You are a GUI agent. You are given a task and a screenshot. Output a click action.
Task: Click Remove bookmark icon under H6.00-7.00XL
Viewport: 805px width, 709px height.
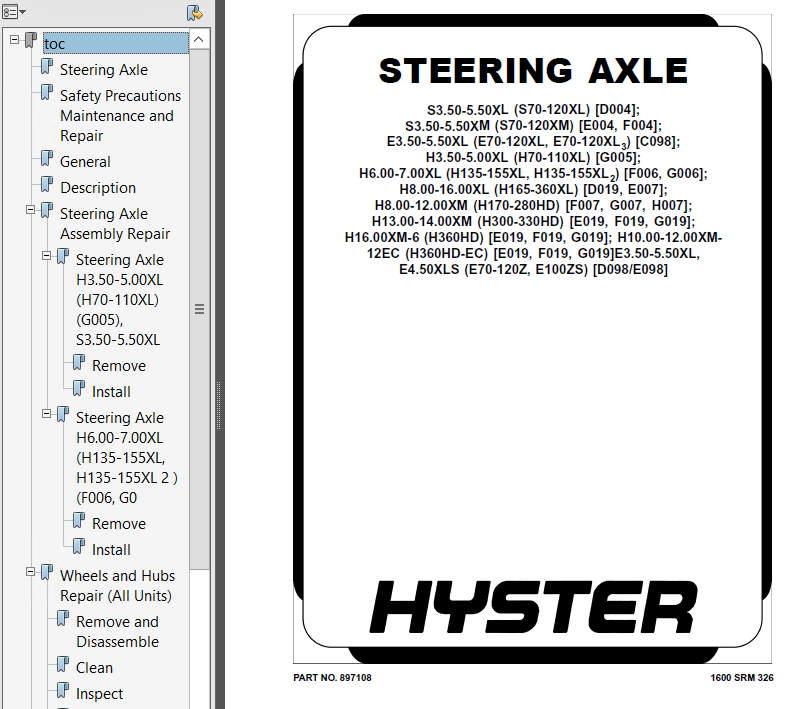click(x=79, y=521)
